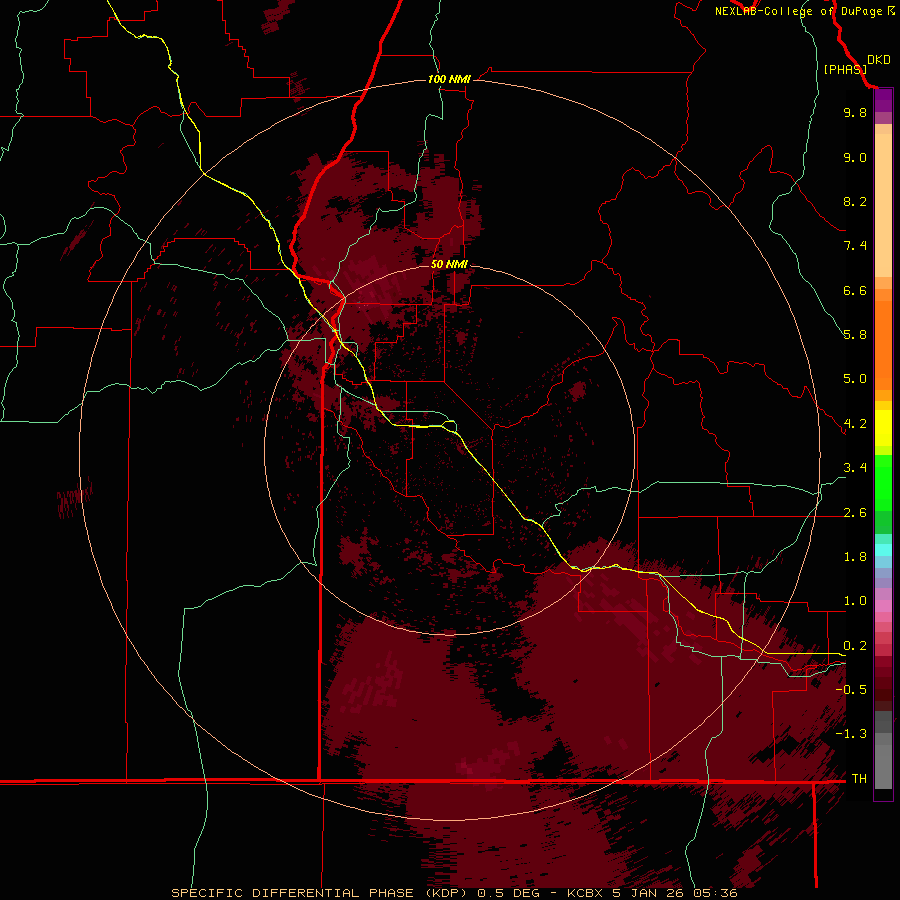Image resolution: width=900 pixels, height=900 pixels.
Task: Click the yellow band of color bar
Action: tap(883, 428)
